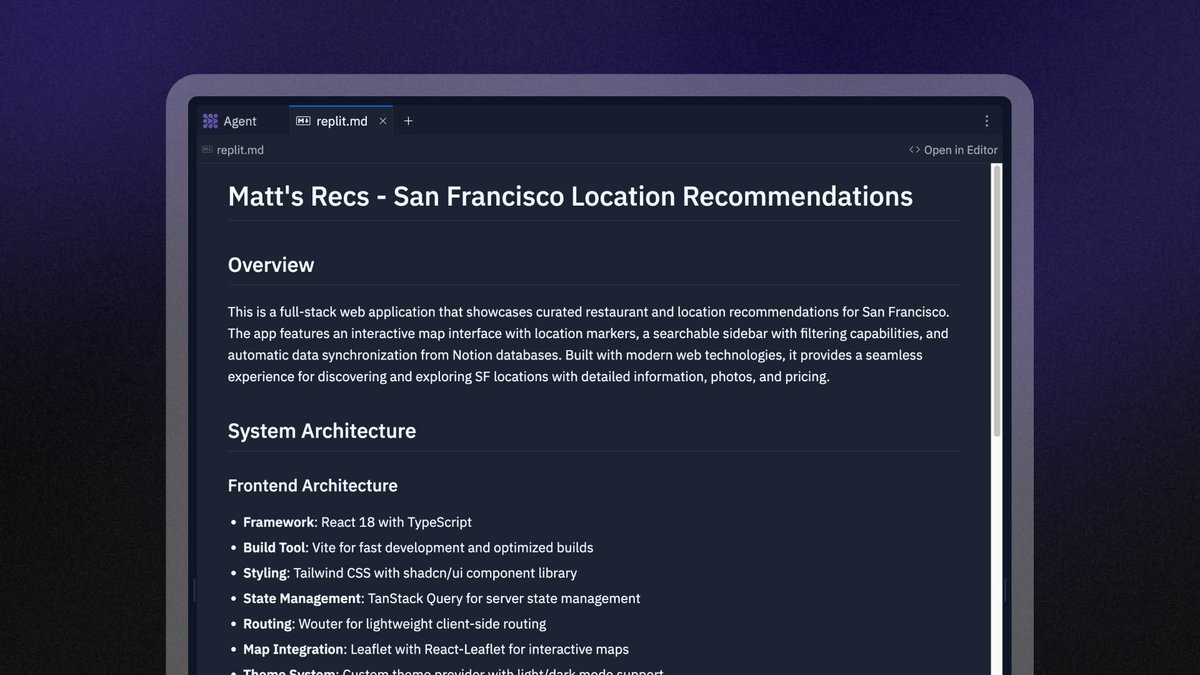This screenshot has height=675, width=1200.
Task: Click the Map Integration list item
Action: [x=436, y=650]
